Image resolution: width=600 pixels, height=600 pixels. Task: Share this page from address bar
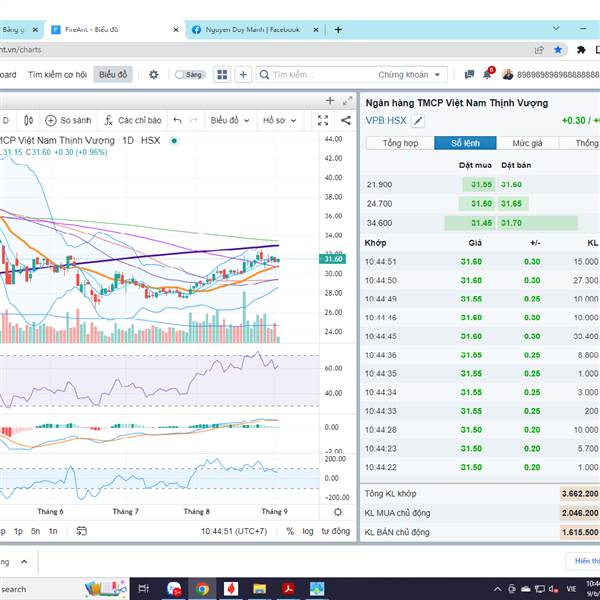[x=539, y=50]
